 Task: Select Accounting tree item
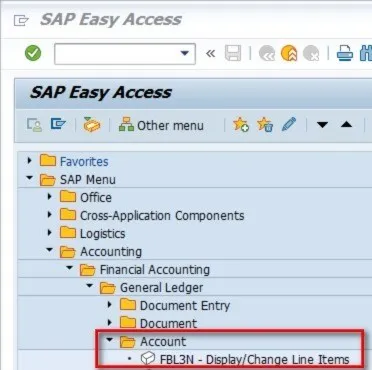click(111, 252)
